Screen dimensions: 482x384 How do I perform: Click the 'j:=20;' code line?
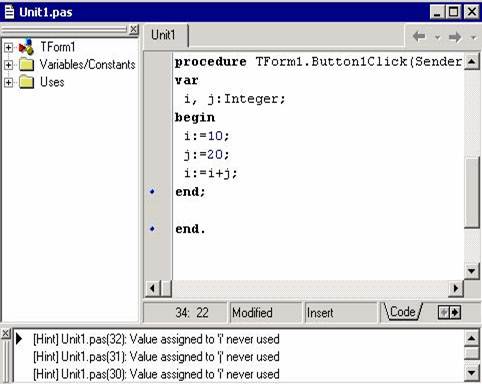pyautogui.click(x=207, y=155)
